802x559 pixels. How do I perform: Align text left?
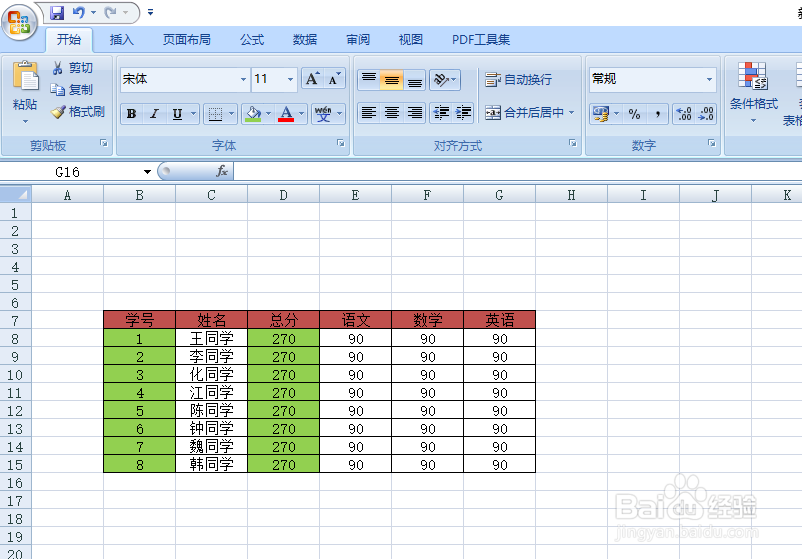[x=368, y=113]
